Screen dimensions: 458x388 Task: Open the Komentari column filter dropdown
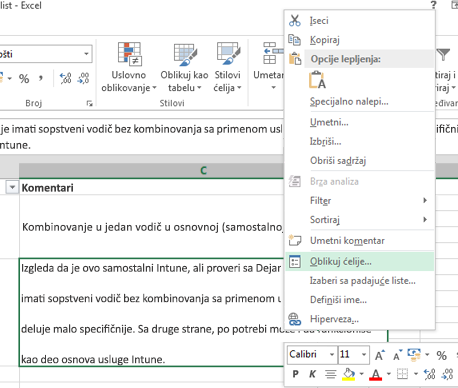[x=12, y=188]
